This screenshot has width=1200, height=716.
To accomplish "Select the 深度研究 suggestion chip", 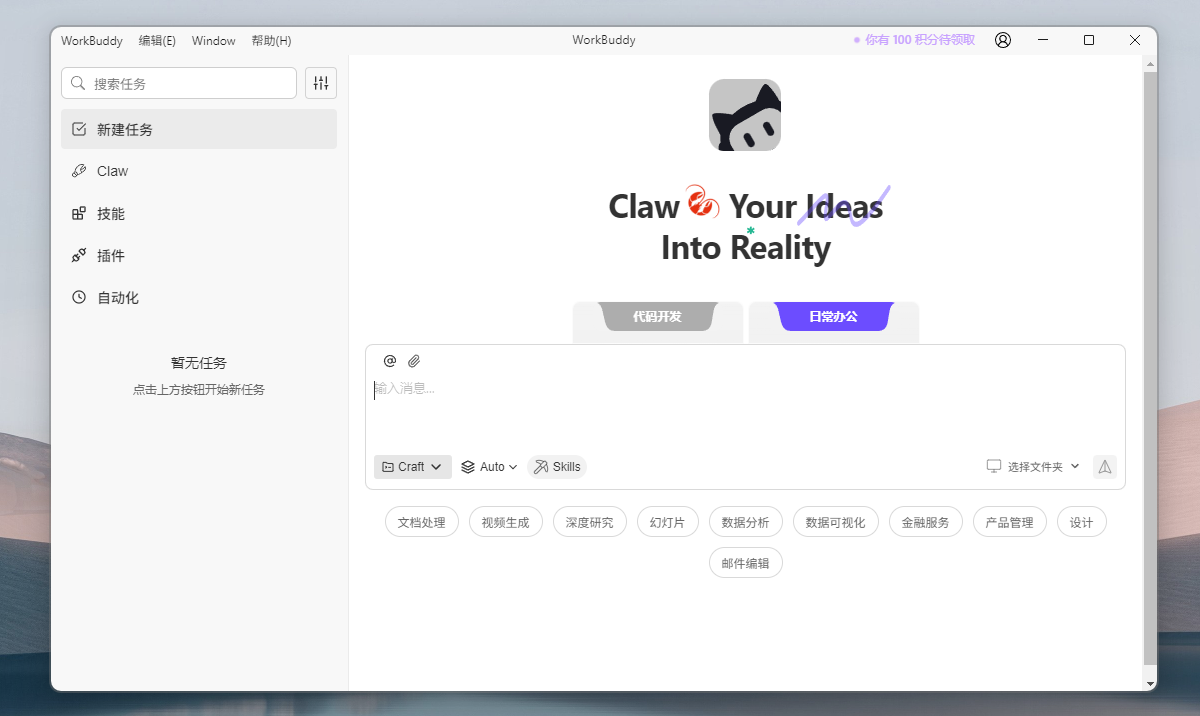I will pyautogui.click(x=589, y=522).
